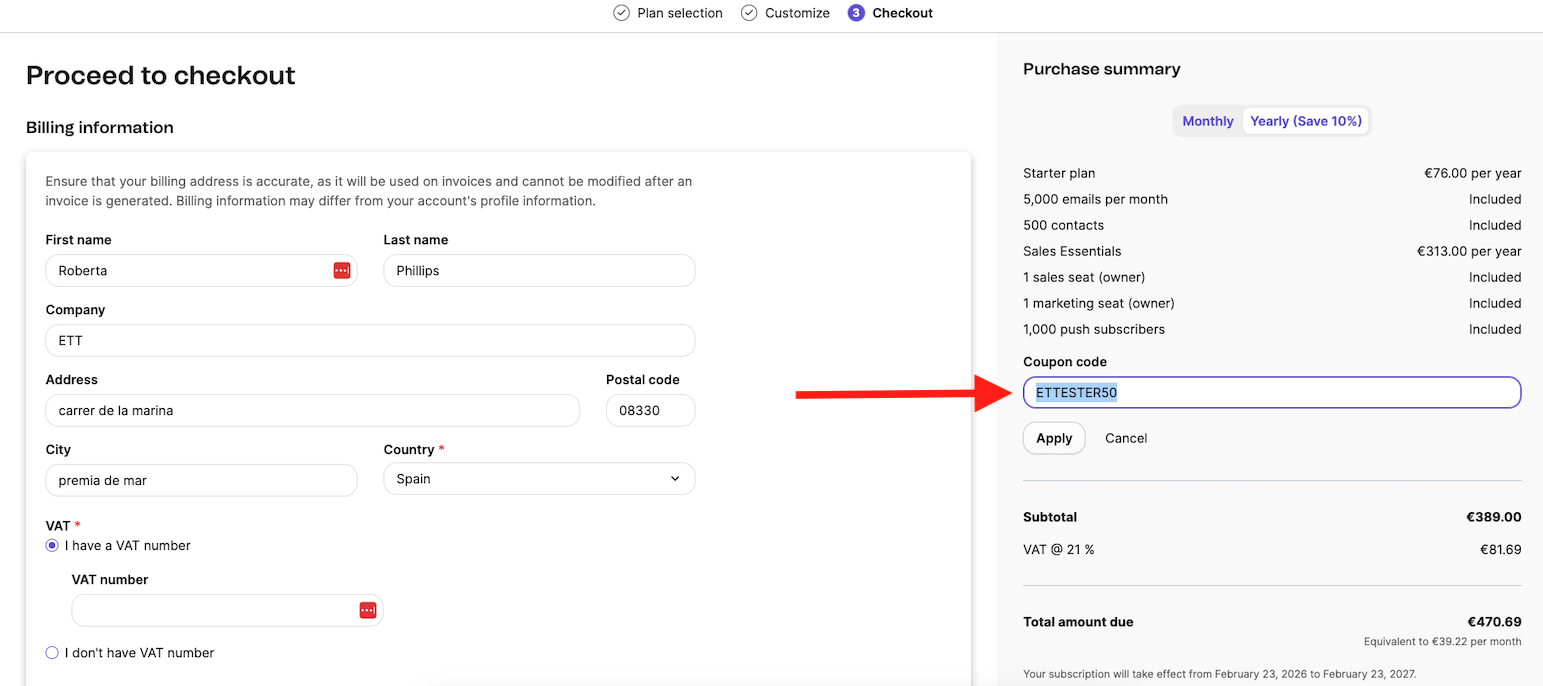Click the City field showing premia de mar

point(200,480)
